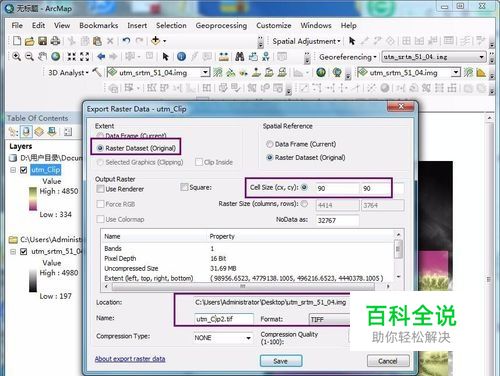500x376 pixels.
Task: Click horizontal scrollbar of properties table
Action: pyautogui.click(x=244, y=286)
